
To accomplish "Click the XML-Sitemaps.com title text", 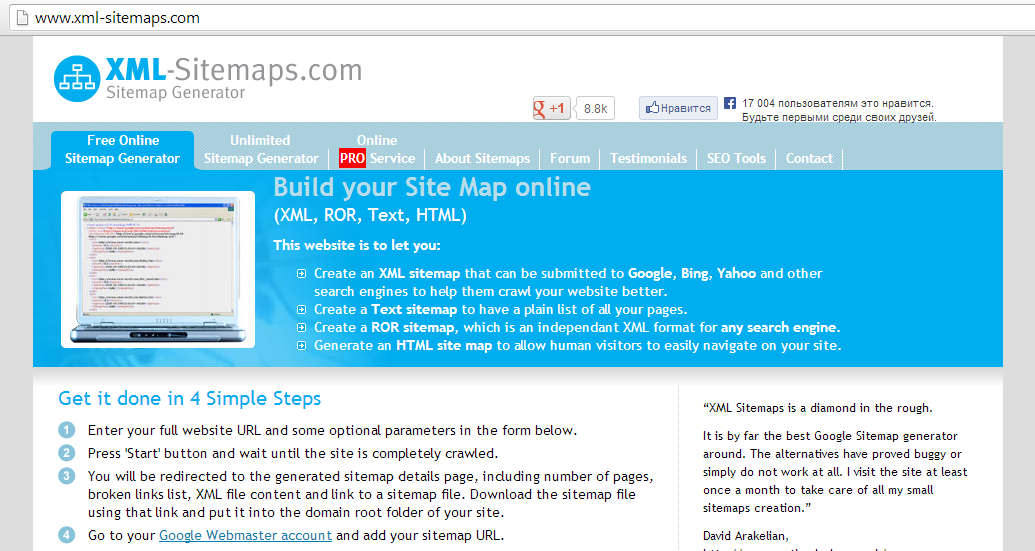I will [234, 70].
